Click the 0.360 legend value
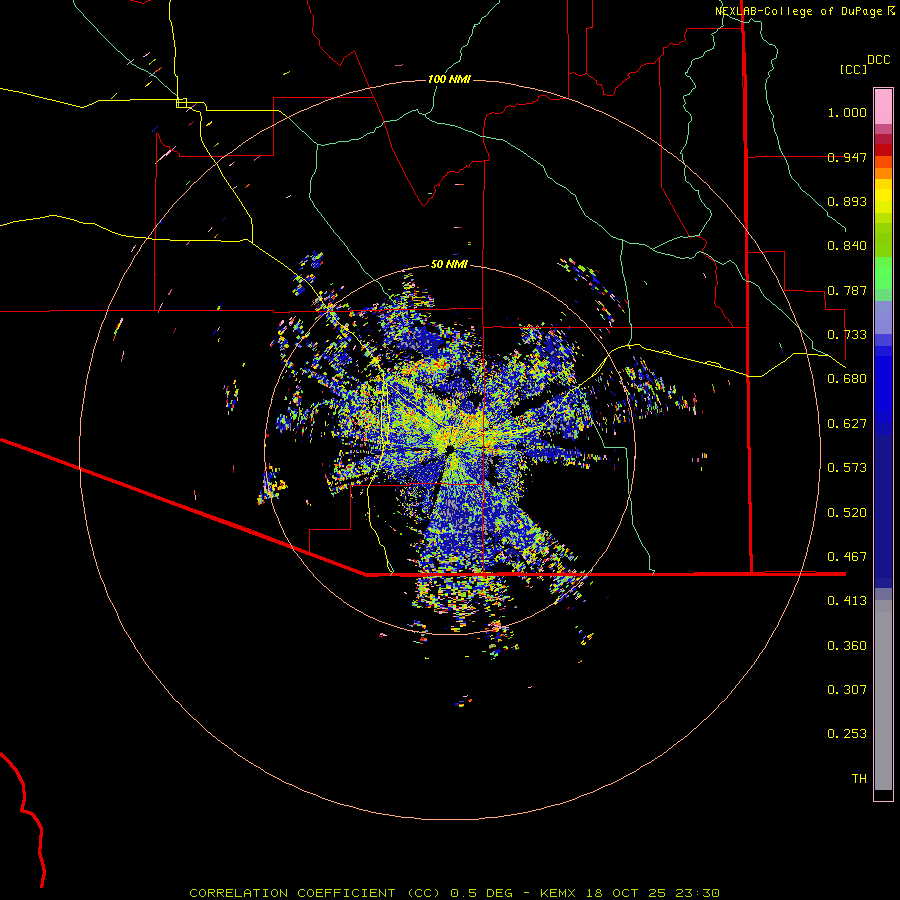This screenshot has height=900, width=900. pyautogui.click(x=847, y=646)
